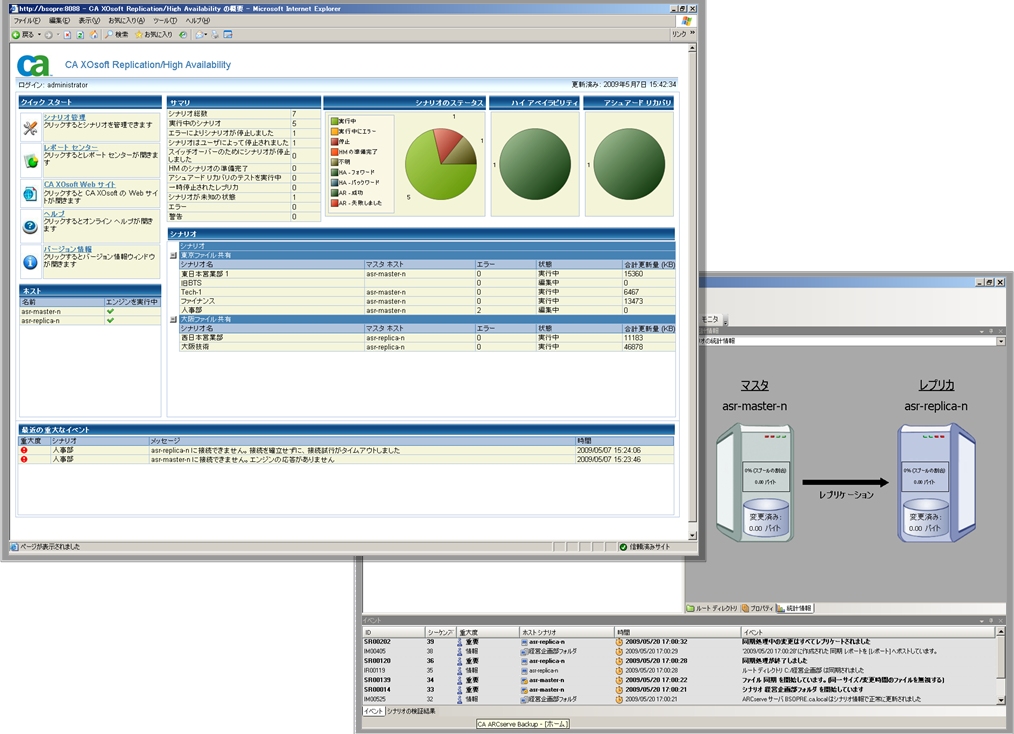Open the レポート センター link
The width and height of the screenshot is (1014, 734).
[x=71, y=147]
